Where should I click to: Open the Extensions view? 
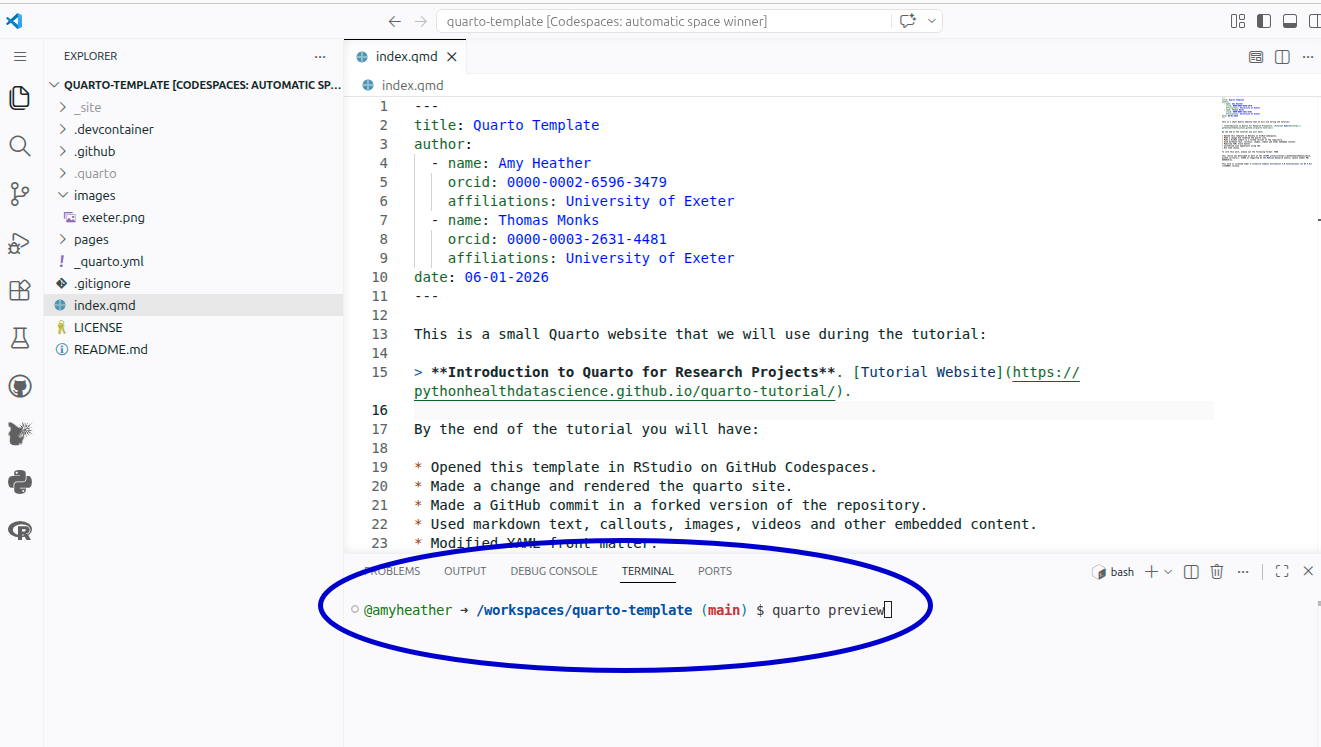pos(20,290)
